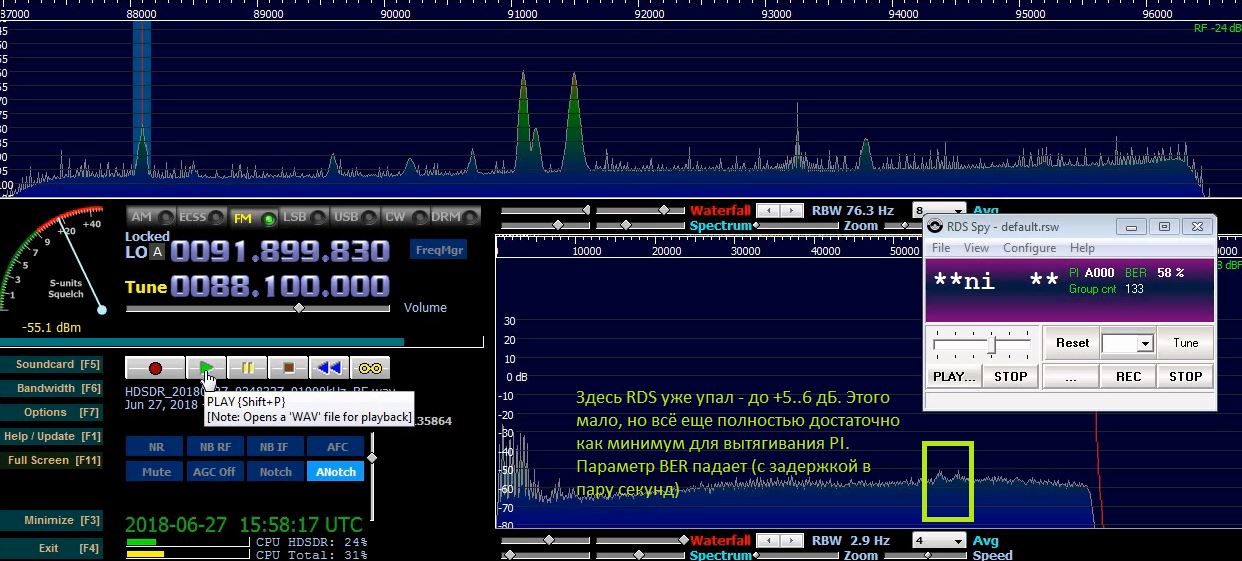Click the red record button
The width and height of the screenshot is (1242, 561).
[155, 368]
